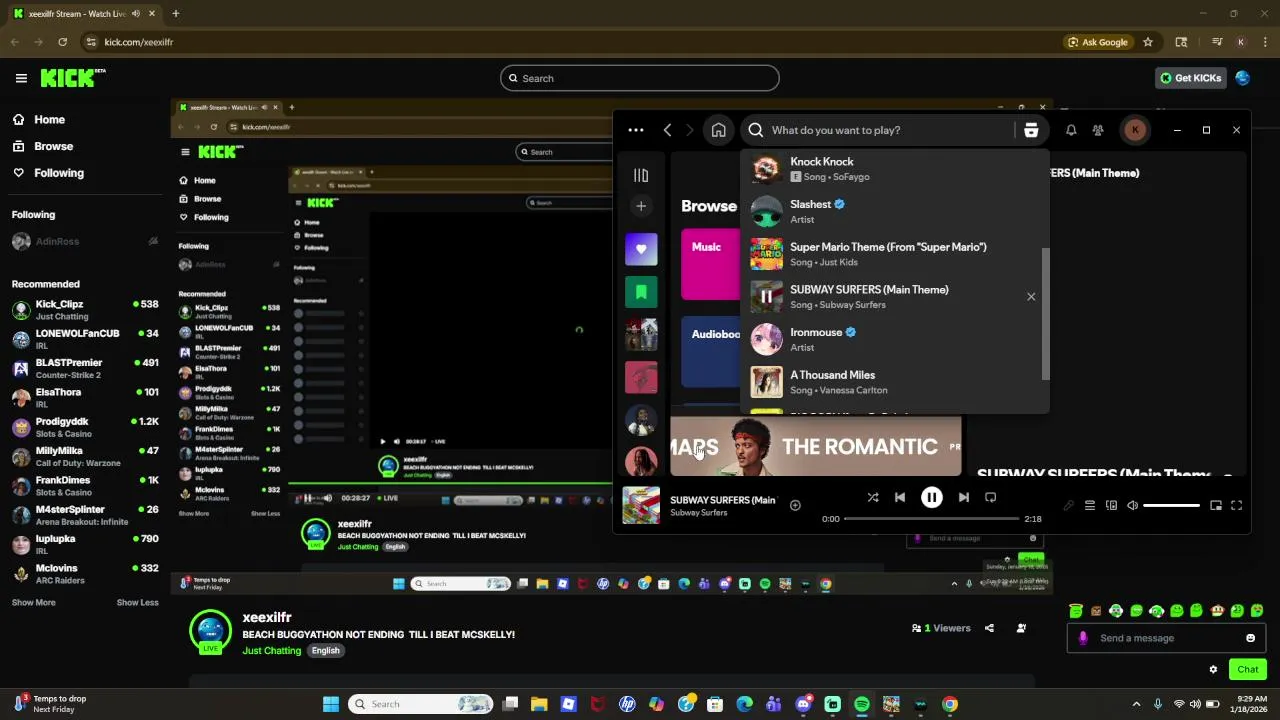The height and width of the screenshot is (720, 1280).
Task: Click the share icon next to Viewers
Action: [x=989, y=628]
